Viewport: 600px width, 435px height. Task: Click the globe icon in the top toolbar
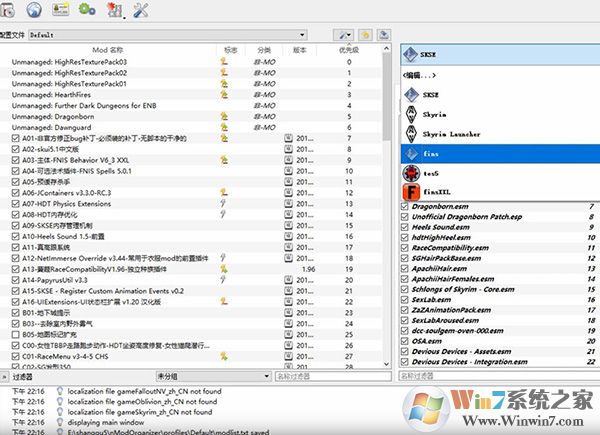point(33,10)
